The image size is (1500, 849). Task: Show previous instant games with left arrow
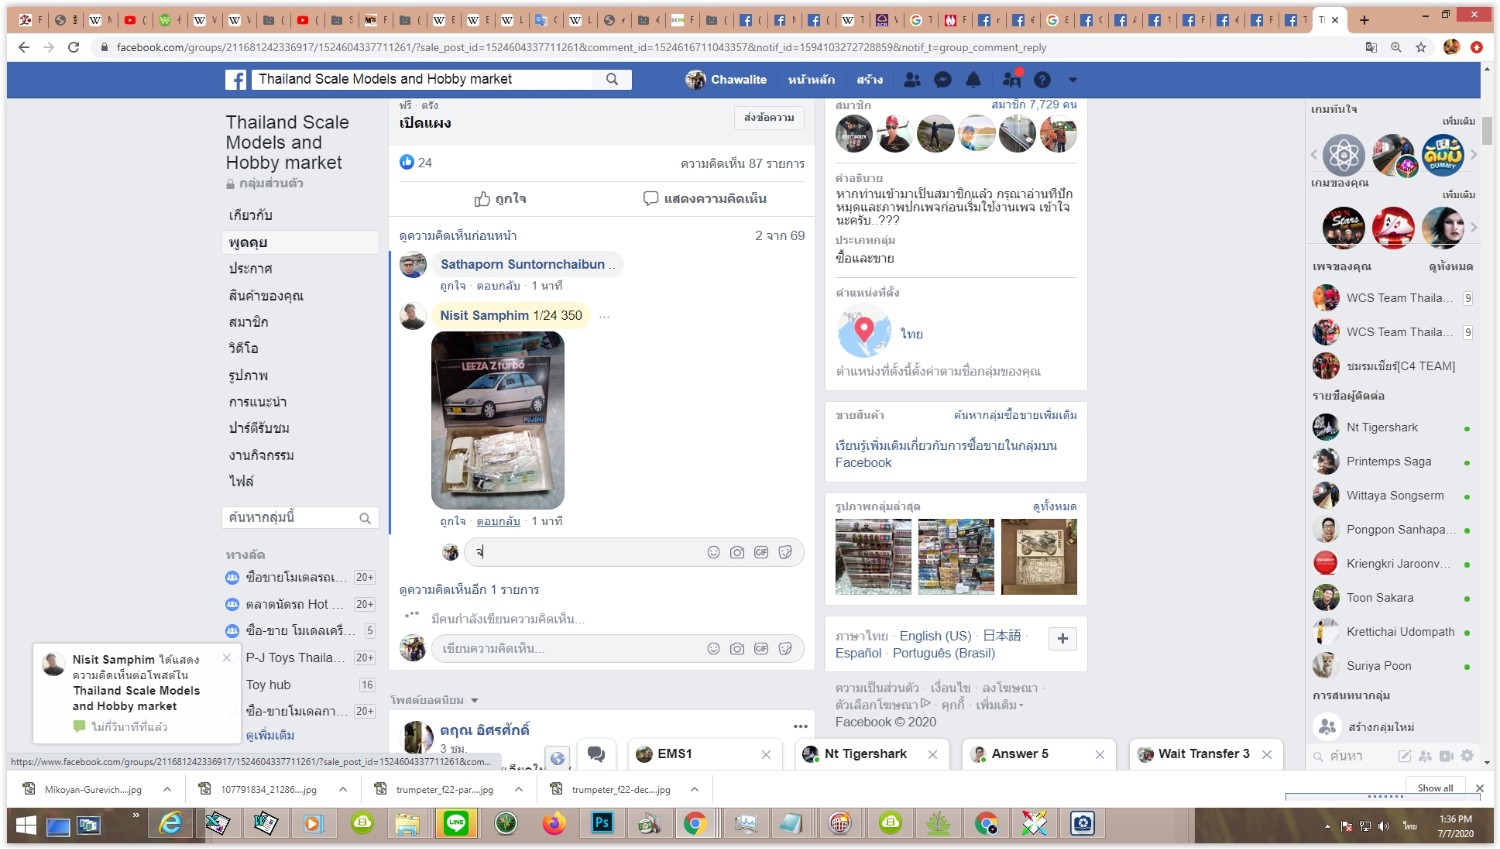(x=1314, y=154)
